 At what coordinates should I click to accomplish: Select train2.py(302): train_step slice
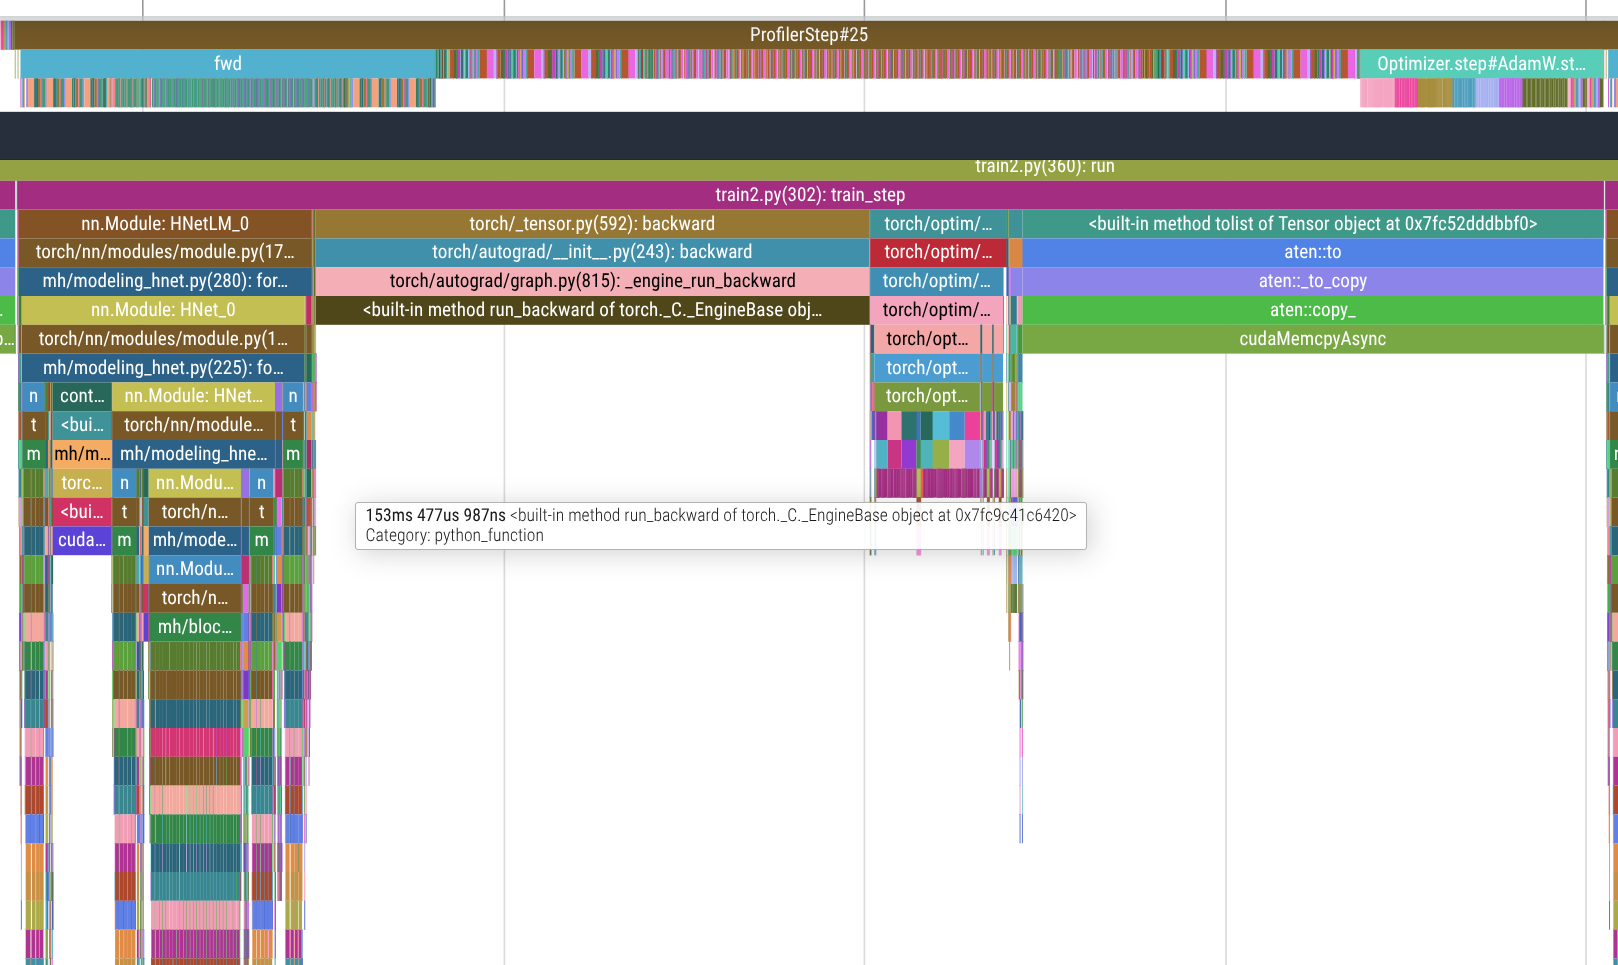(x=809, y=195)
